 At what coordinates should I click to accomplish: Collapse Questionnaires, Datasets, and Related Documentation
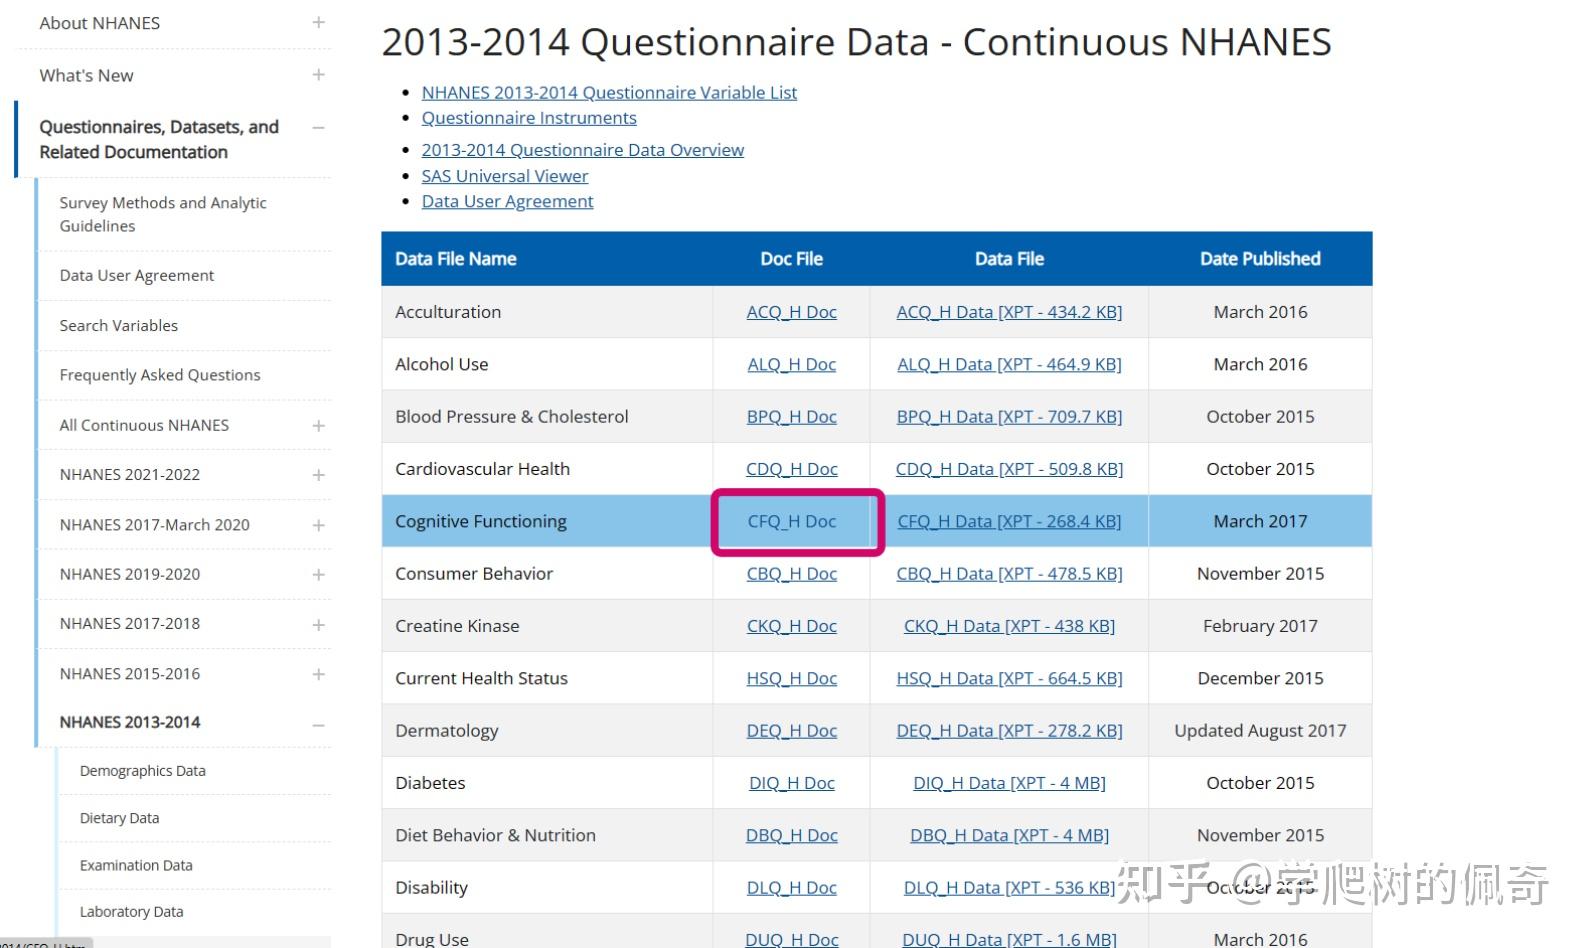pyautogui.click(x=318, y=128)
